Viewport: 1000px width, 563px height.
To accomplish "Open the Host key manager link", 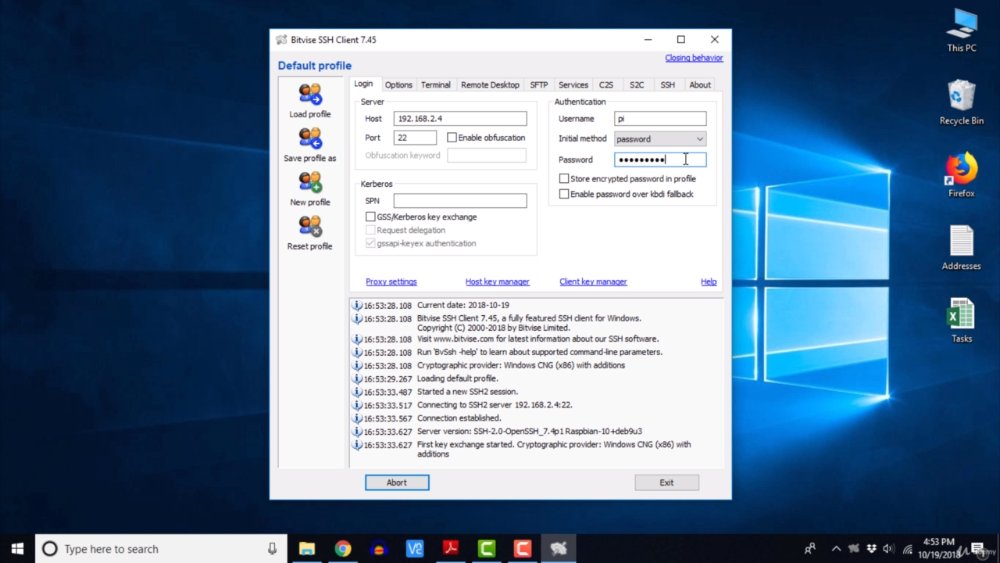I will [497, 282].
